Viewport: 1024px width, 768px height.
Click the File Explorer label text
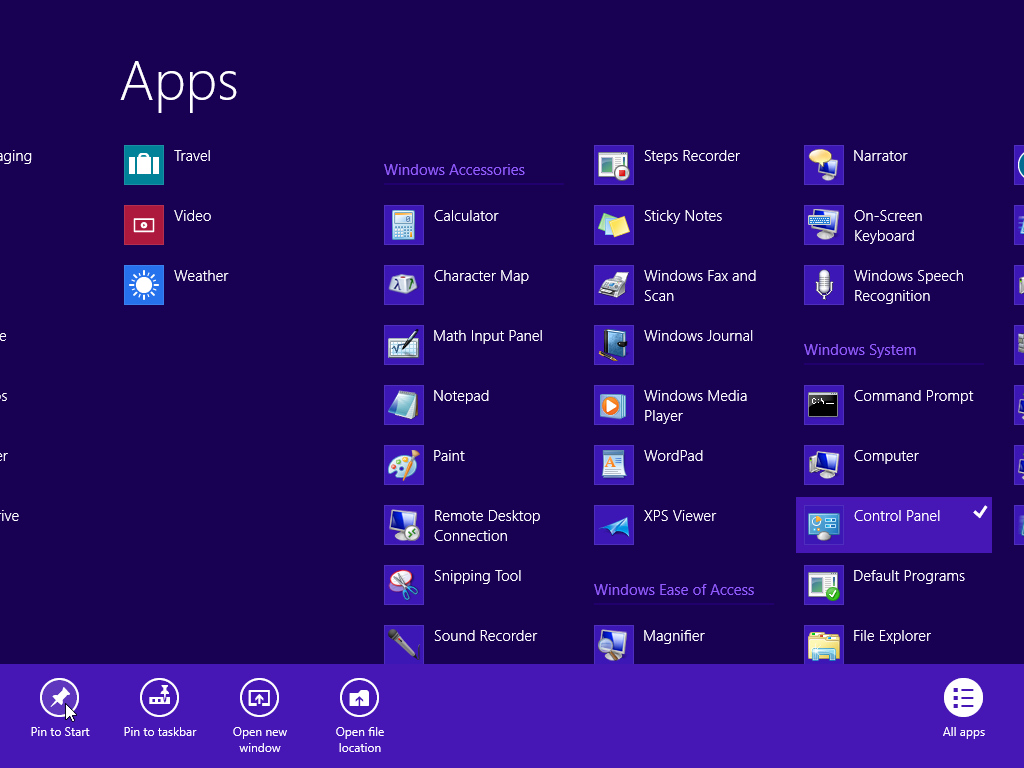tap(892, 636)
